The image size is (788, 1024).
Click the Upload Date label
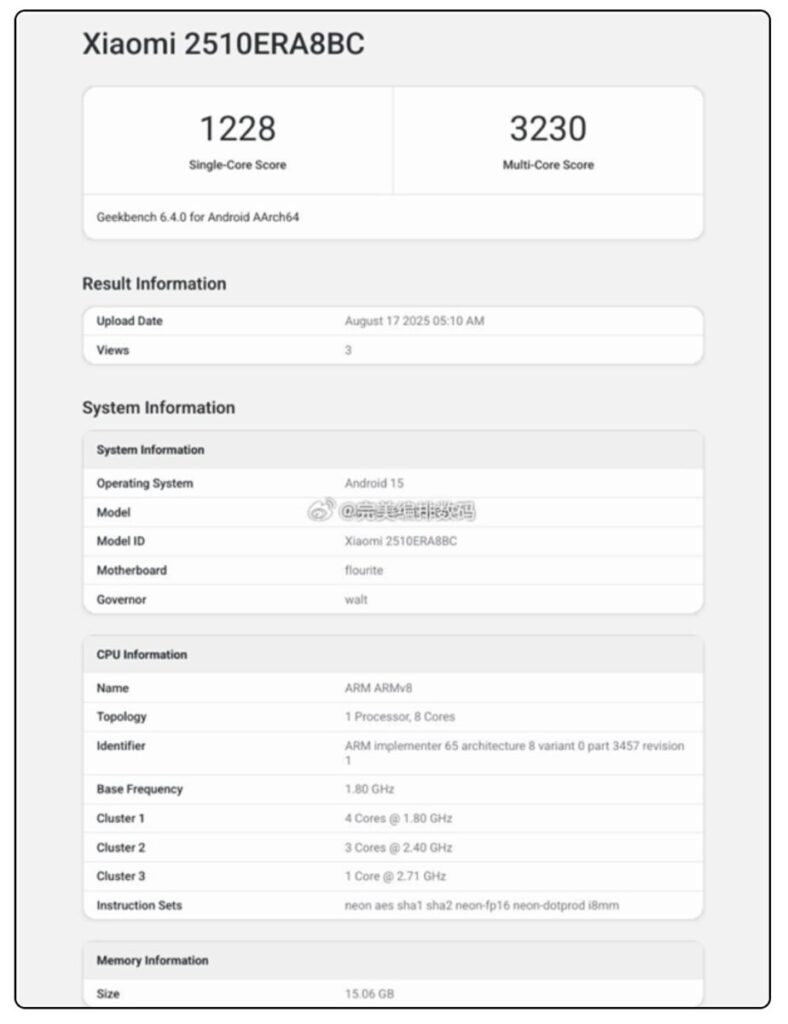point(129,321)
